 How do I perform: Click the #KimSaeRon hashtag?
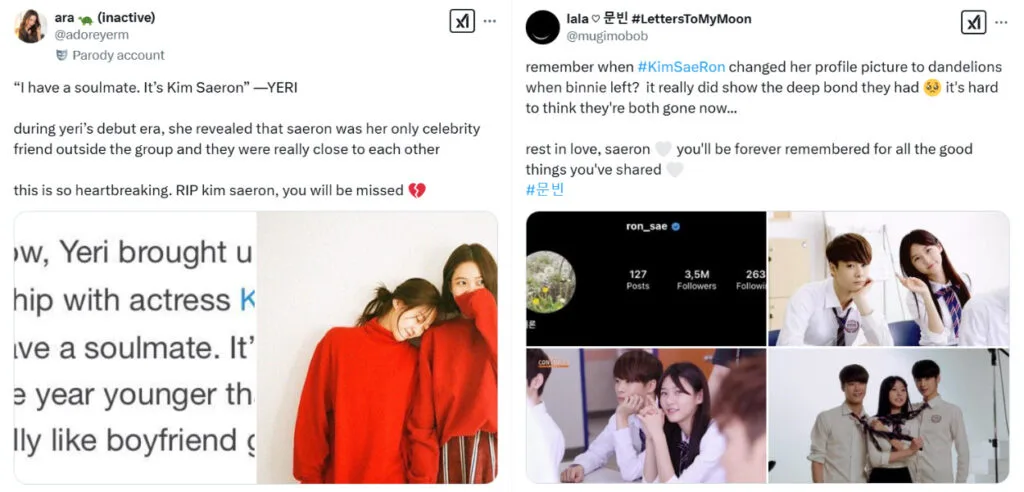(680, 67)
